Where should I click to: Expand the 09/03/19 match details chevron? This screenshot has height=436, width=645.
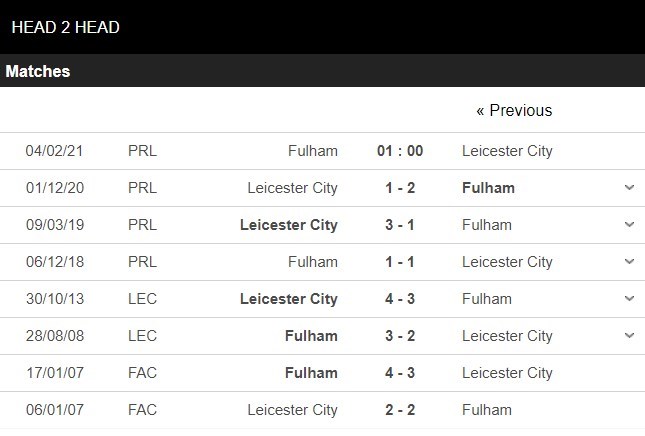tap(629, 225)
